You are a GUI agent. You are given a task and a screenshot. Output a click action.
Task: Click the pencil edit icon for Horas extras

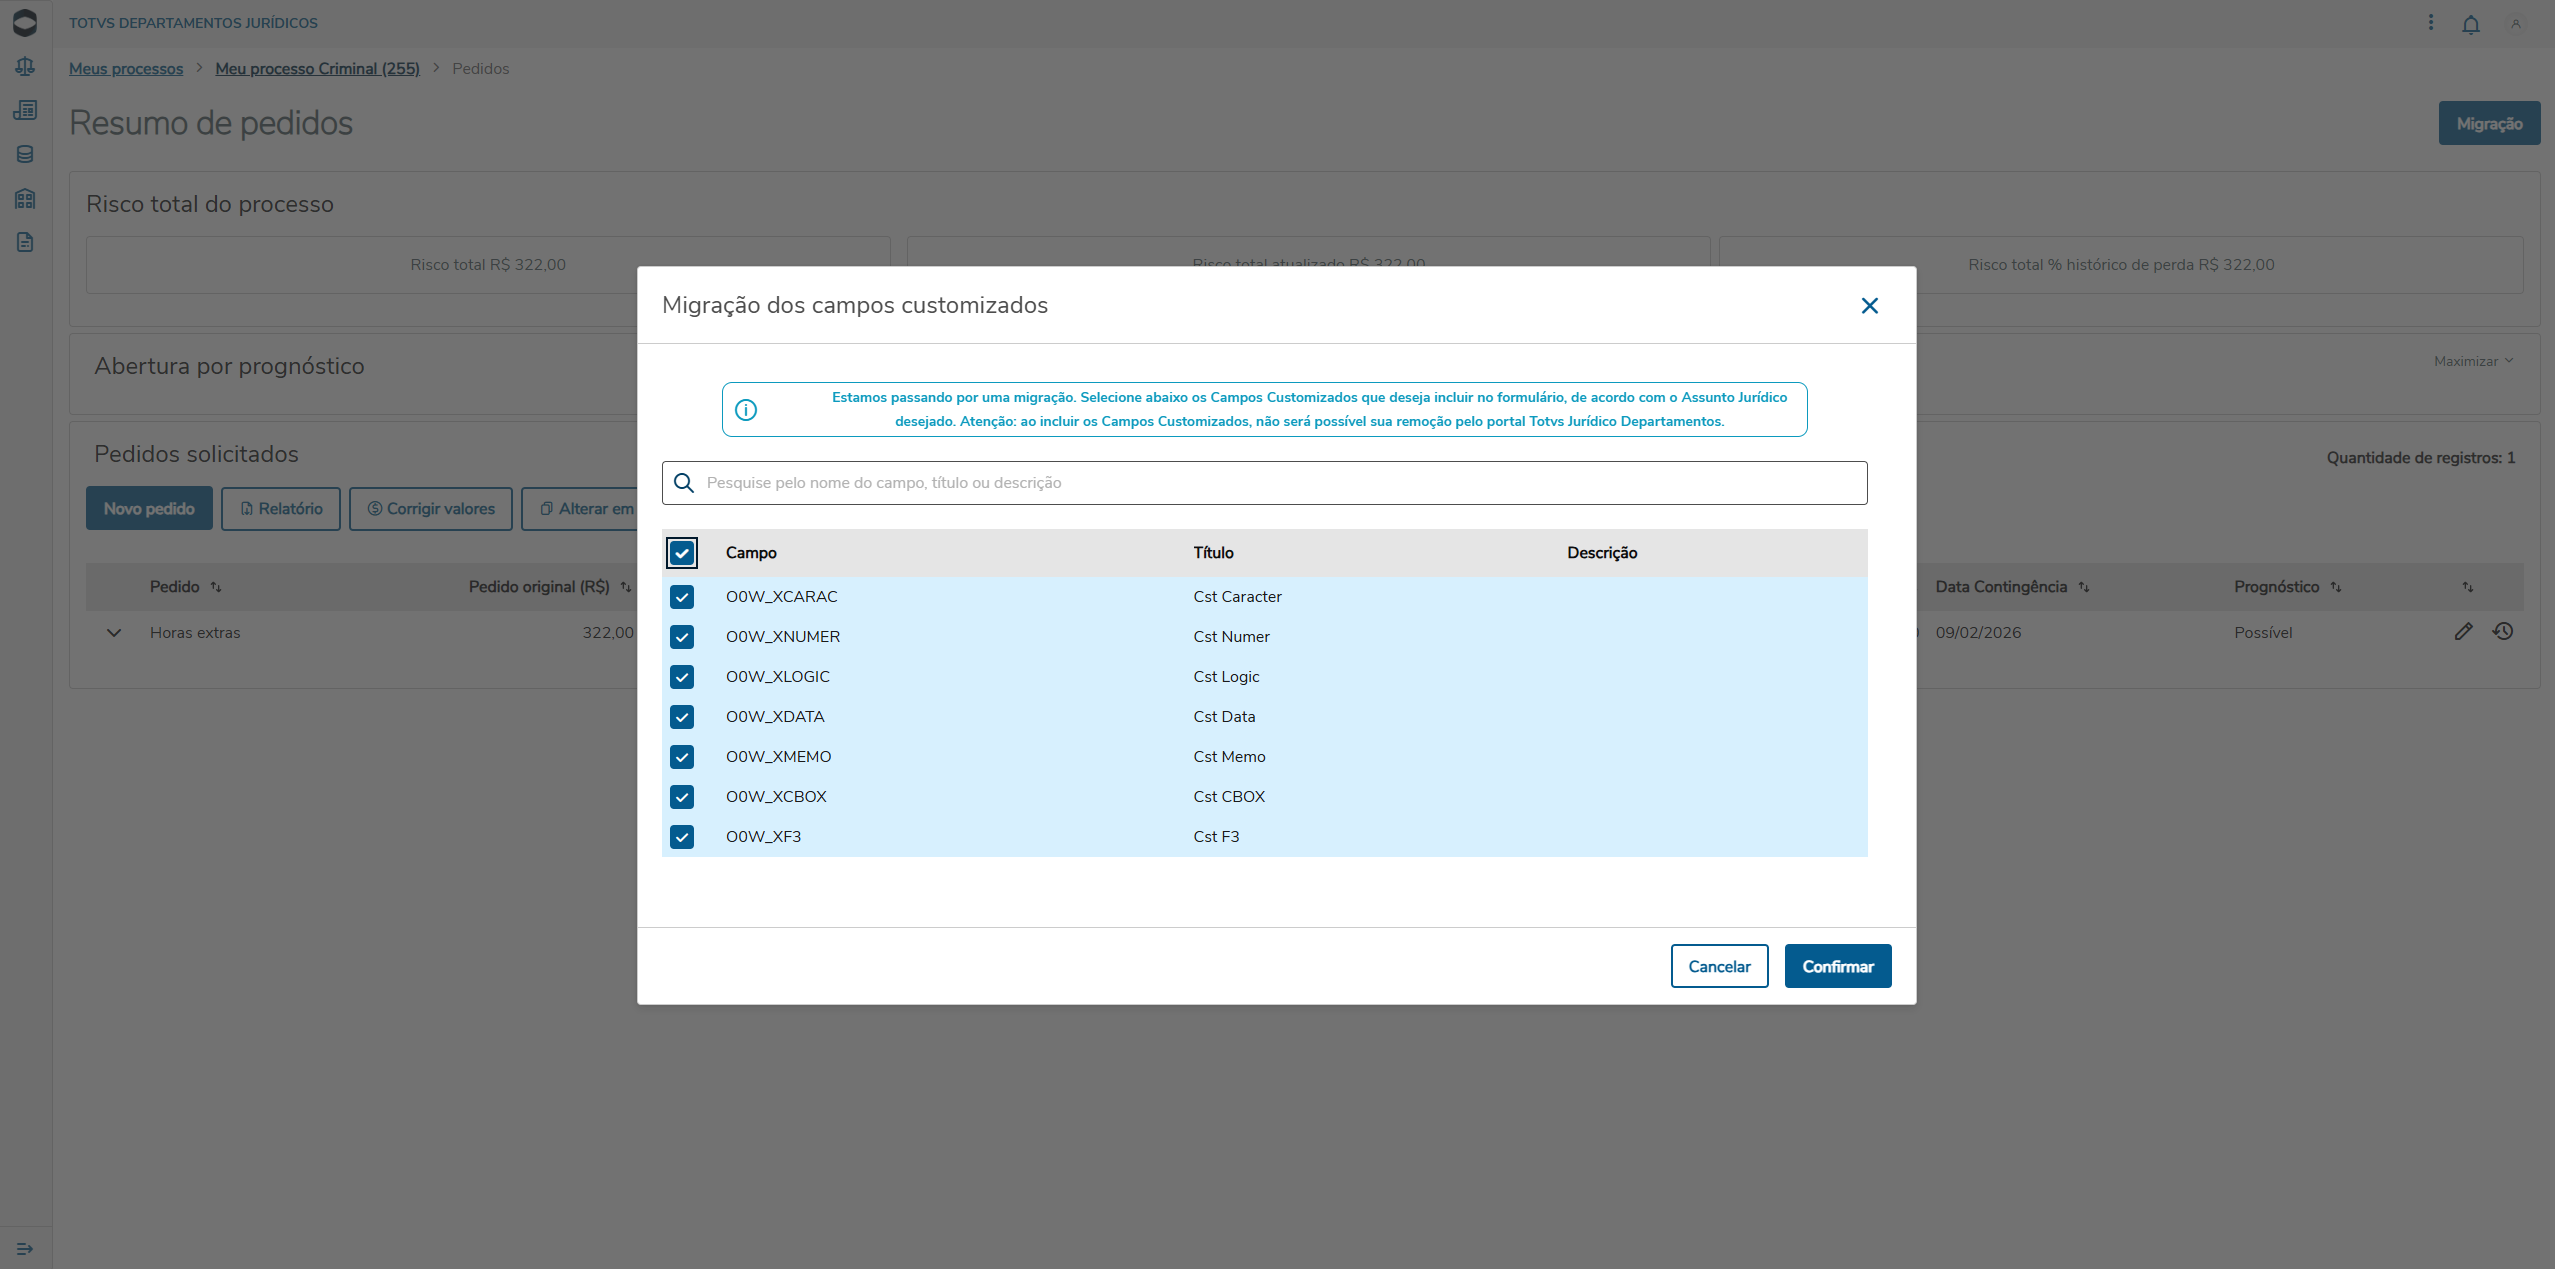coord(2463,632)
